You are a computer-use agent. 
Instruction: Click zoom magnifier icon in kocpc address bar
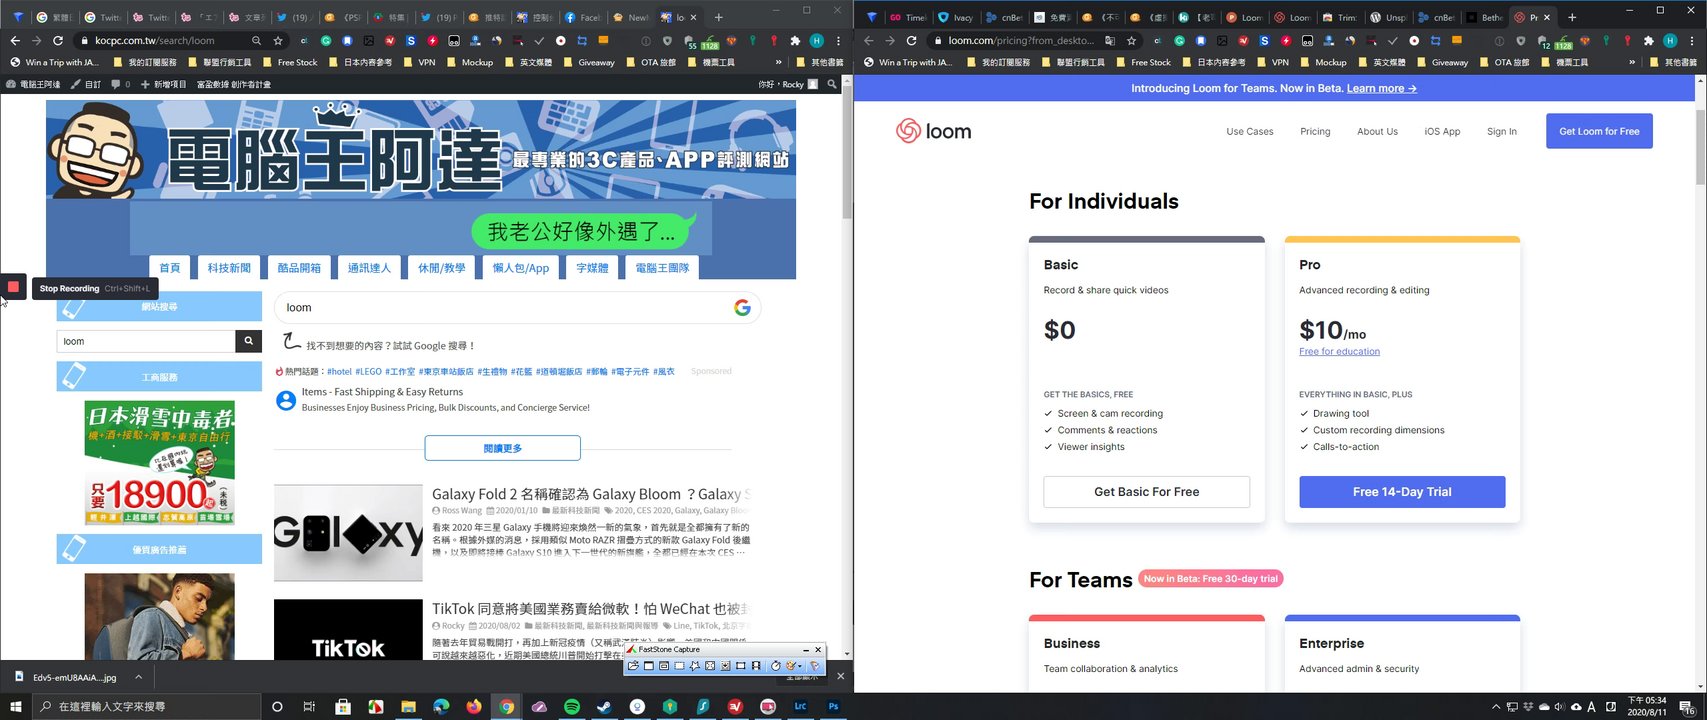(x=257, y=41)
